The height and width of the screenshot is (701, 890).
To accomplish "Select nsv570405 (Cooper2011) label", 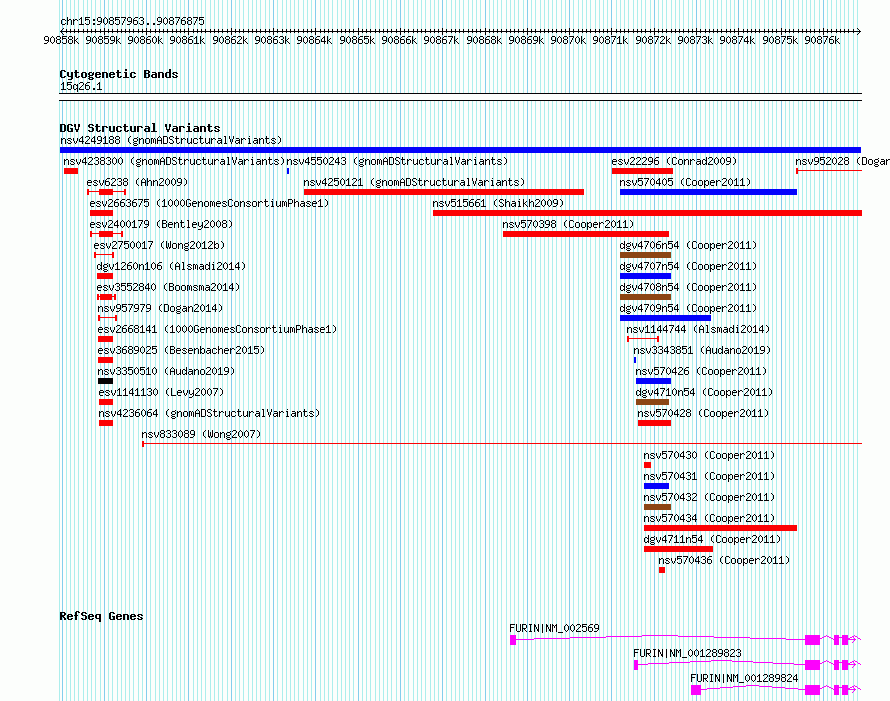I will click(x=685, y=182).
